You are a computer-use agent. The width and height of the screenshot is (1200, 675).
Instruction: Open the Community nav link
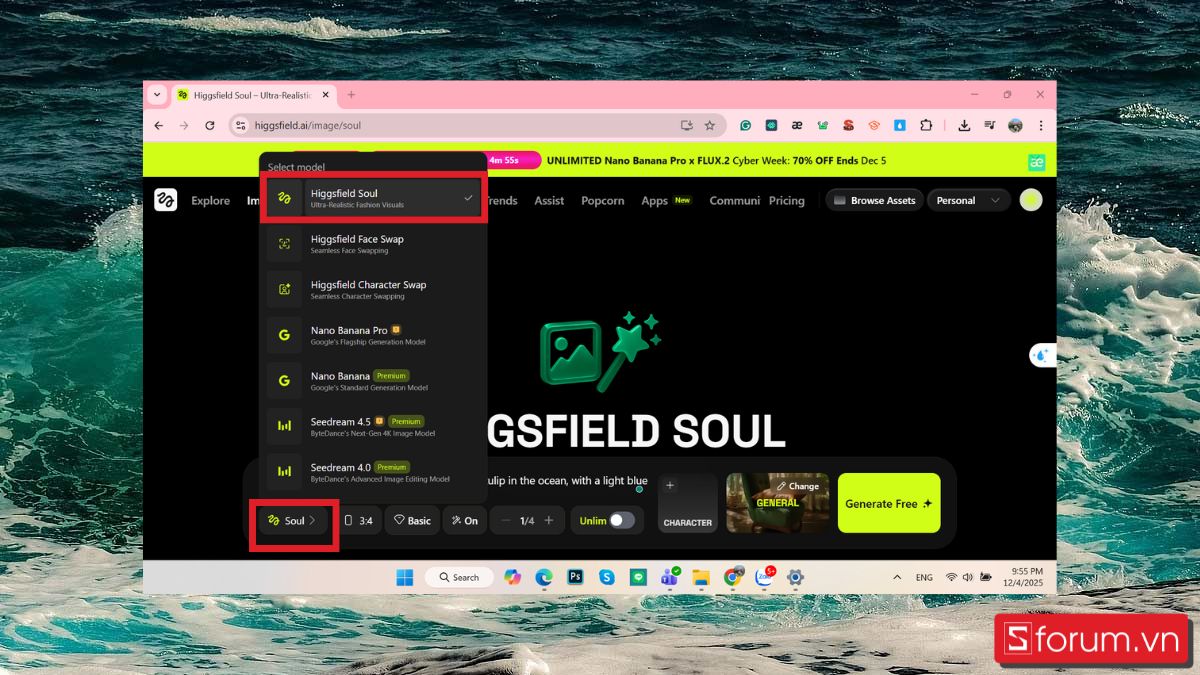pyautogui.click(x=735, y=200)
